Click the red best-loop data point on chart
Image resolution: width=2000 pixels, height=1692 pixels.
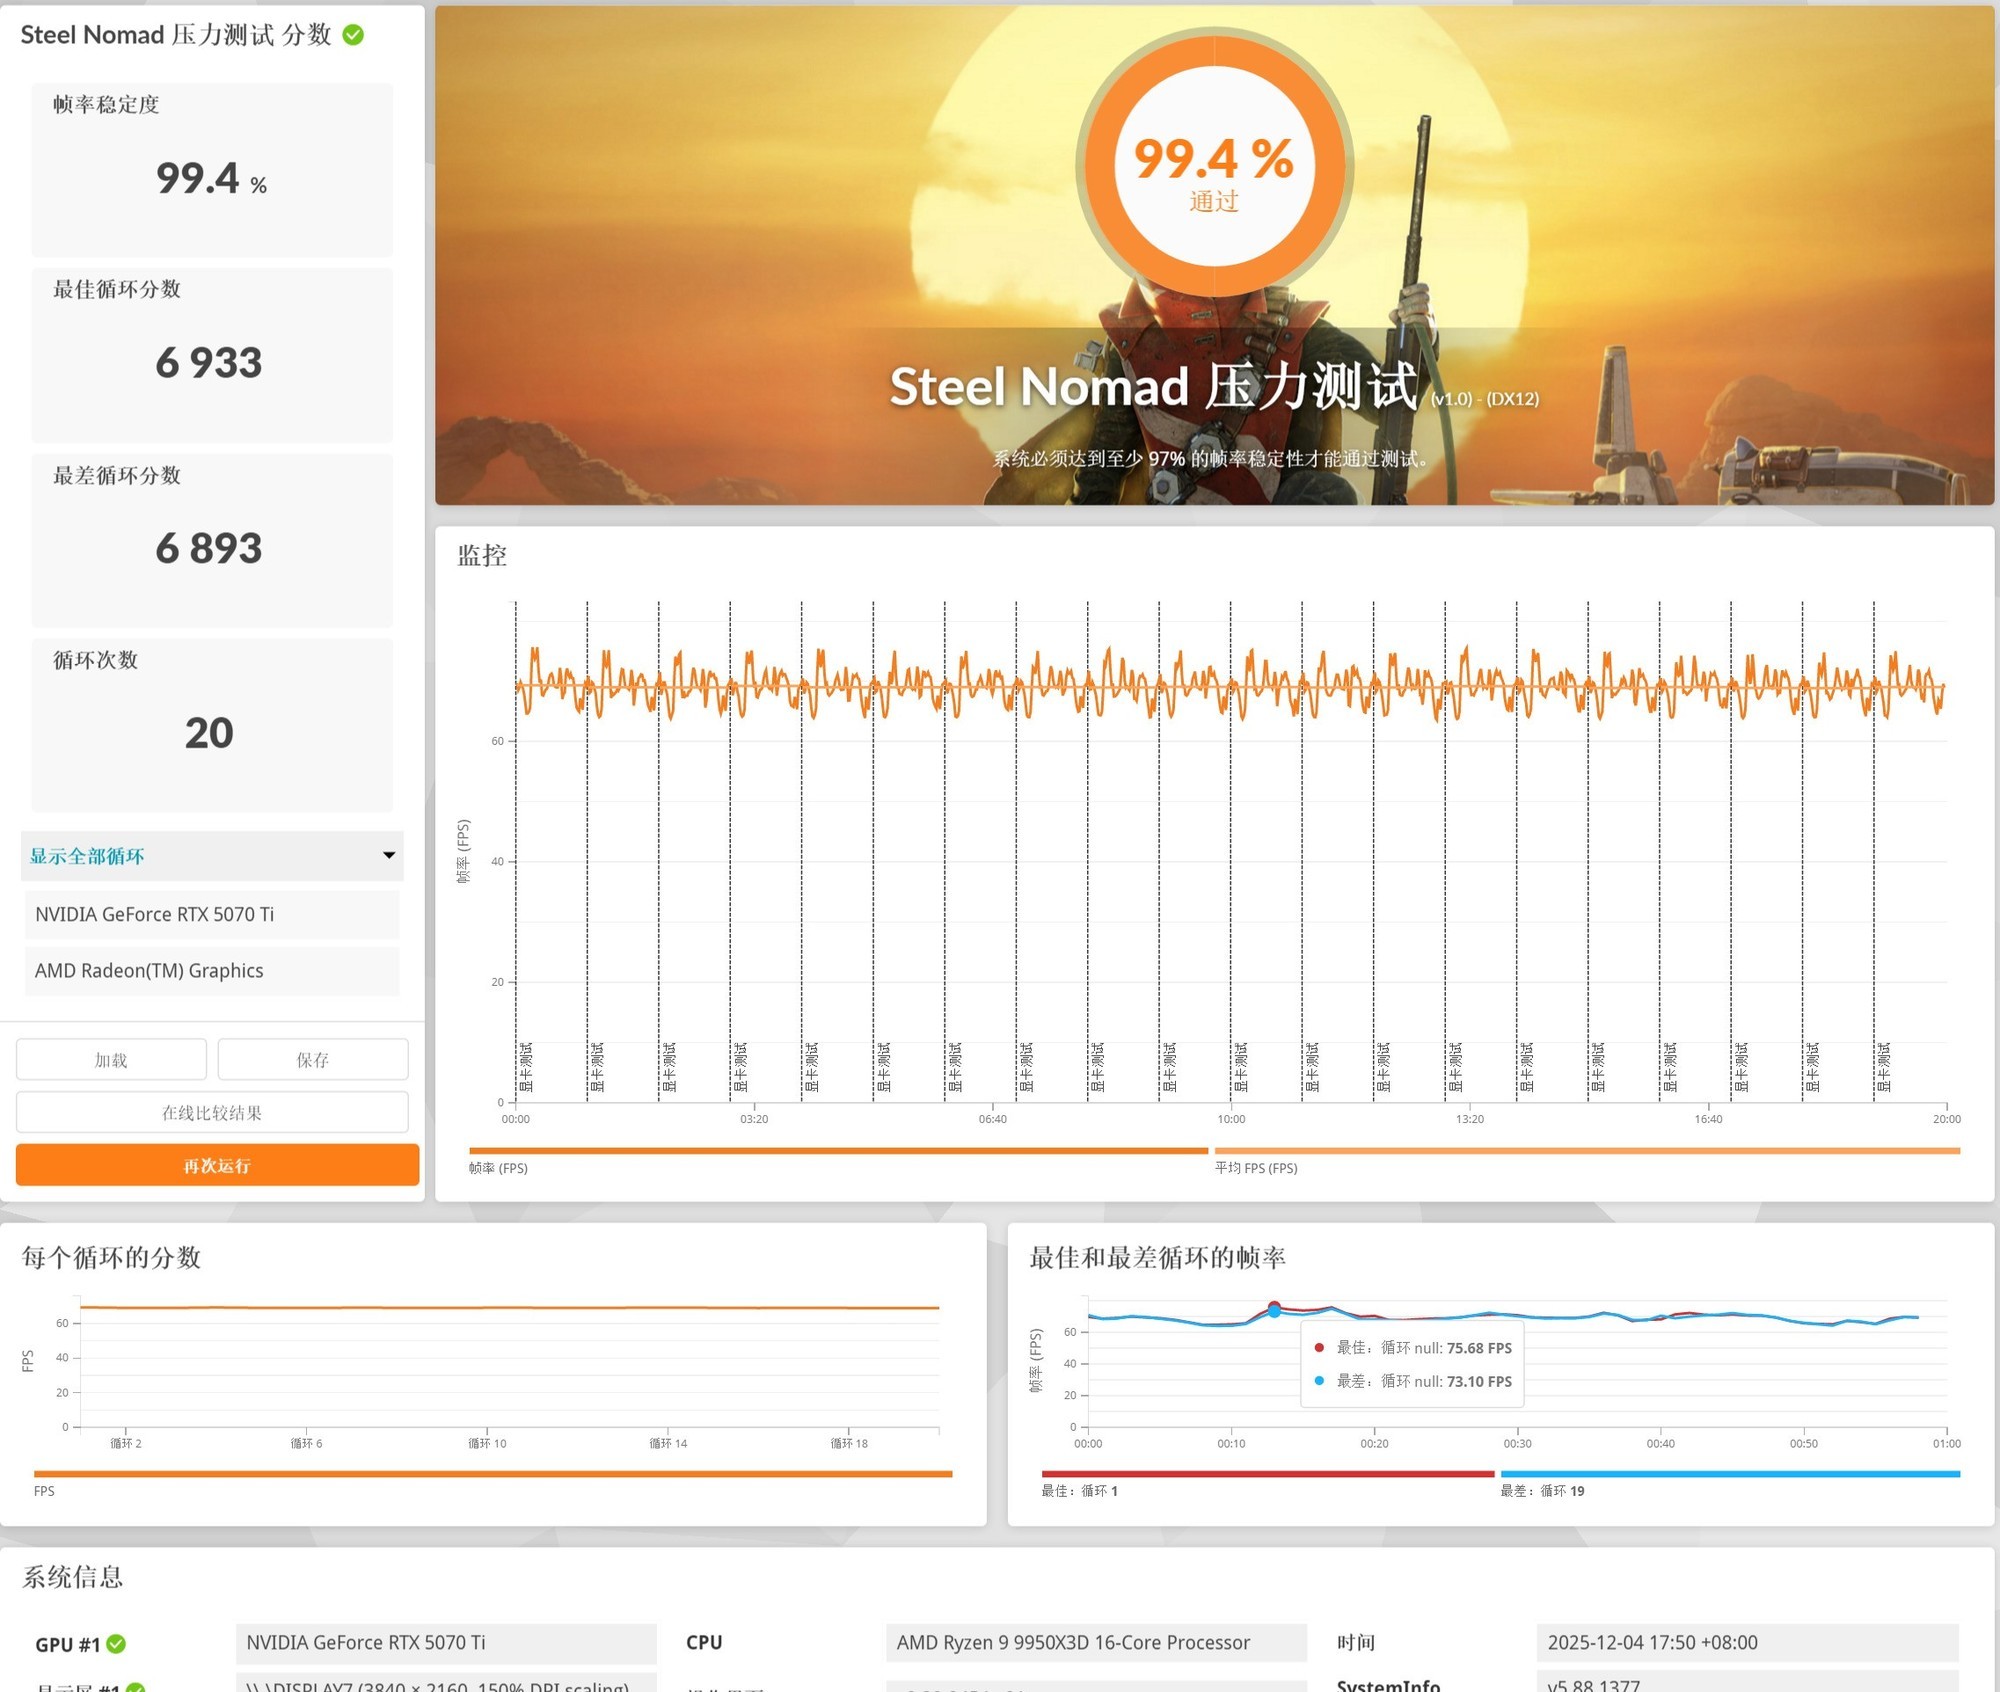(x=1274, y=1306)
